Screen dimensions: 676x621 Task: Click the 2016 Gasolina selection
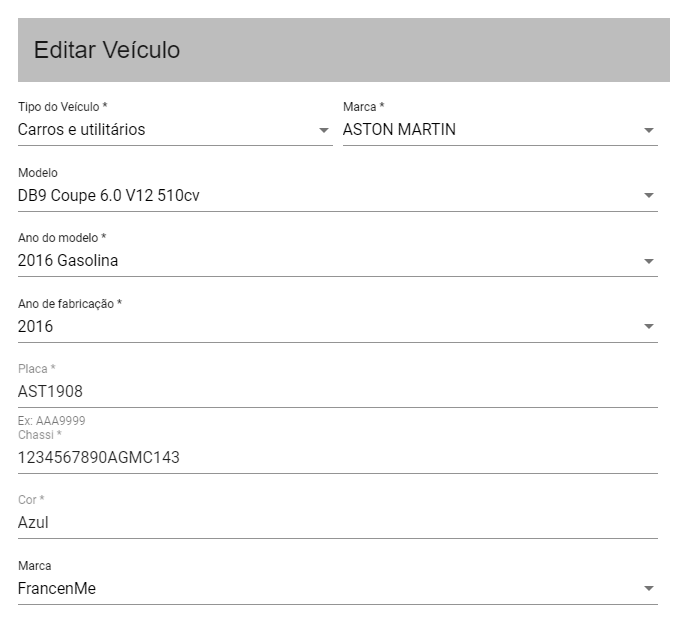point(68,260)
